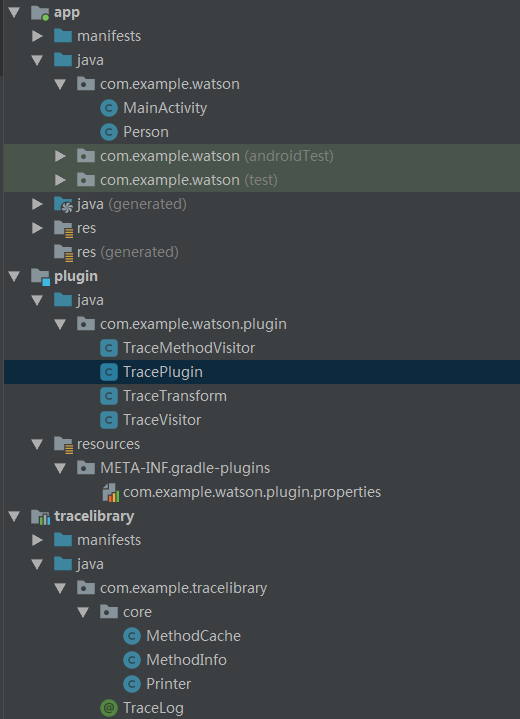Collapse META-INF.gradle-plugins folder arrow

coord(60,468)
